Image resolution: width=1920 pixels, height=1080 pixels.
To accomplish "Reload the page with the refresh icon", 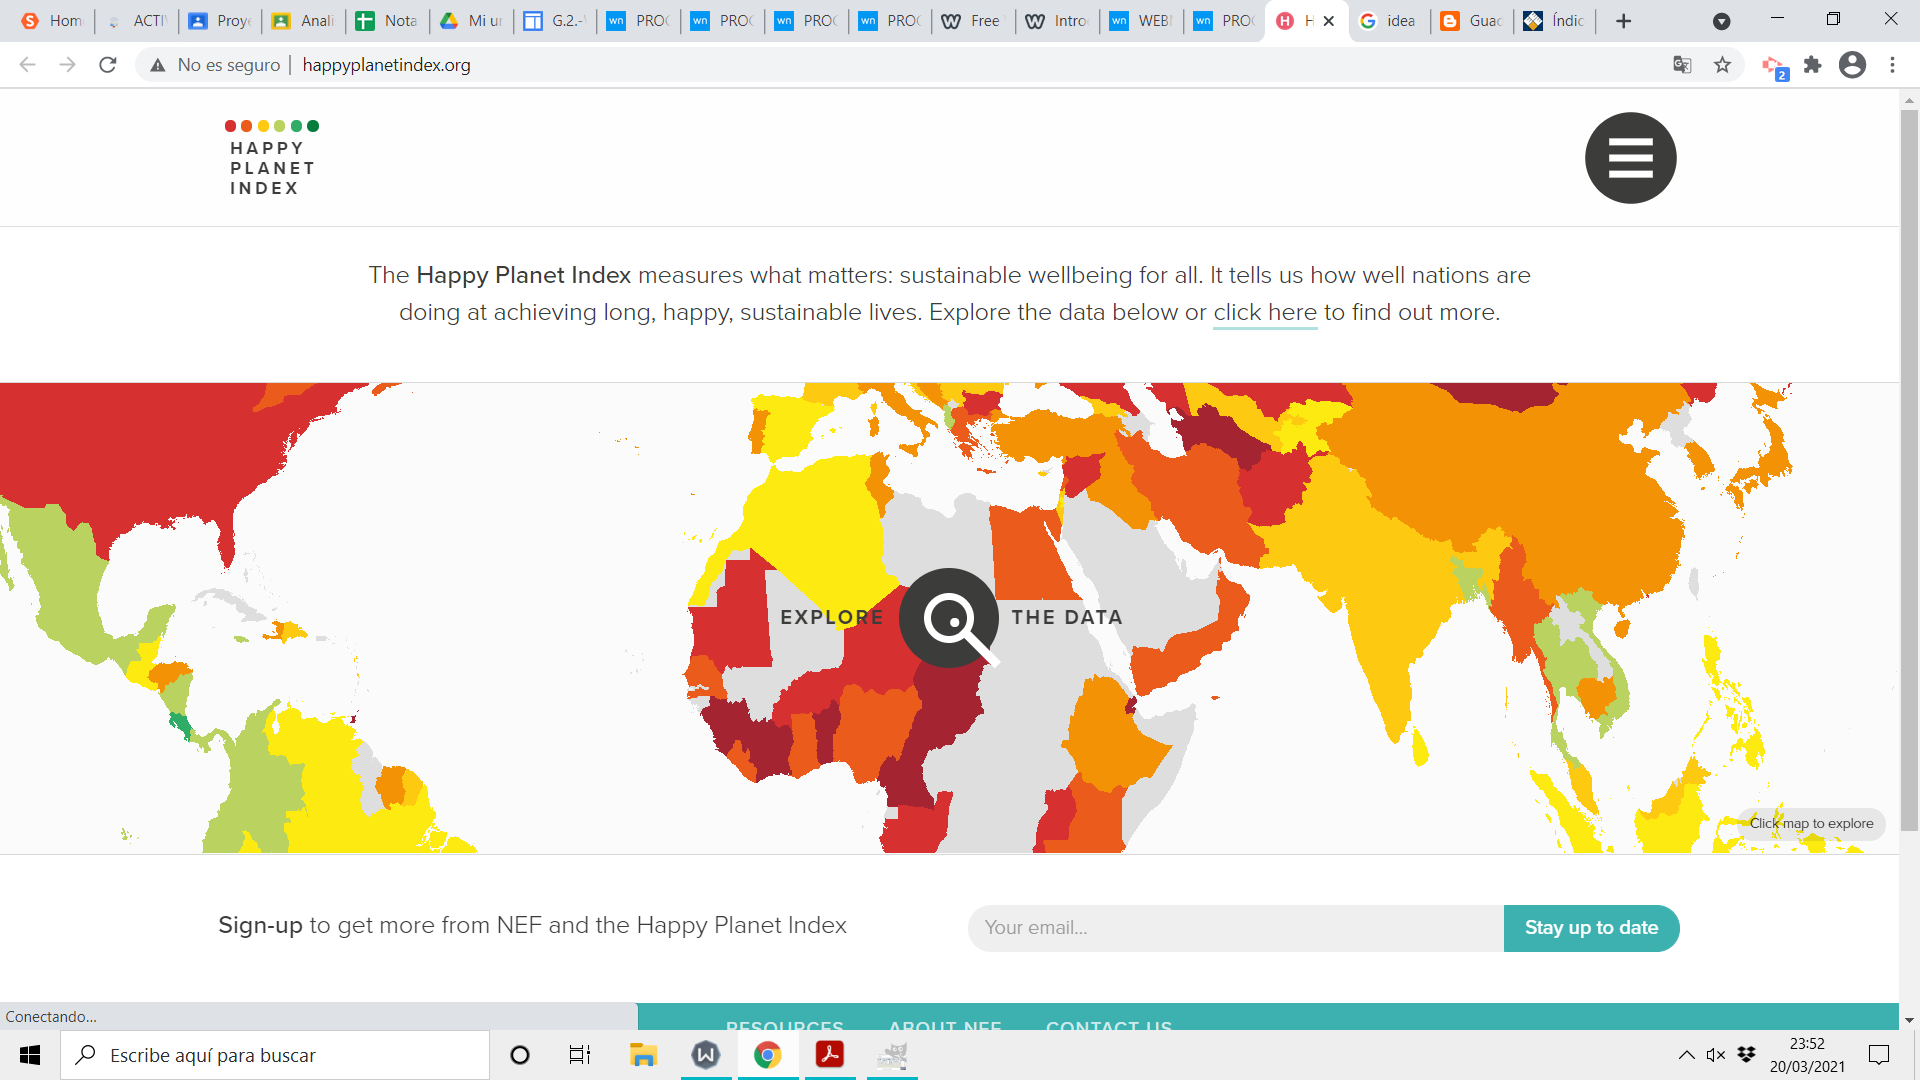I will coord(108,65).
